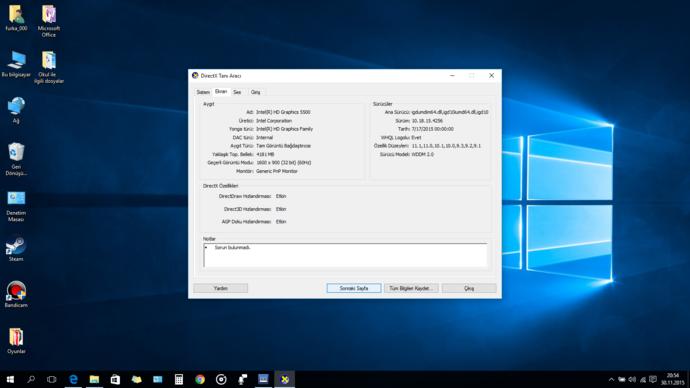The height and width of the screenshot is (388, 690).
Task: Open the furka_000 user folder icon
Action: pyautogui.click(x=16, y=18)
